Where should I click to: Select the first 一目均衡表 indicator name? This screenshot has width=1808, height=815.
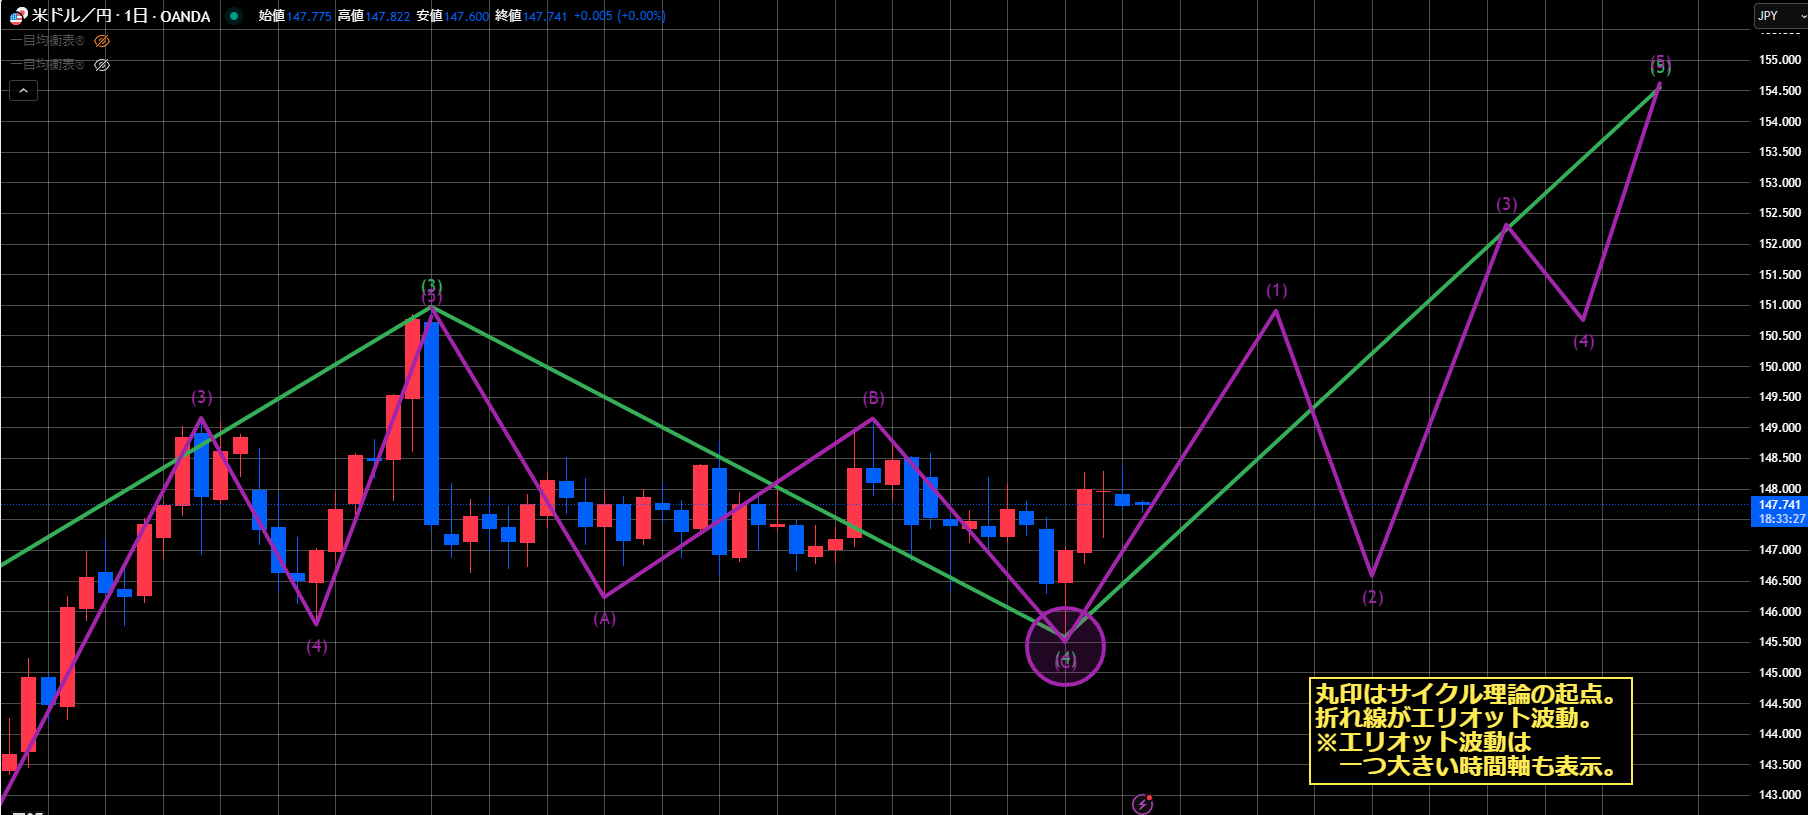[x=47, y=41]
